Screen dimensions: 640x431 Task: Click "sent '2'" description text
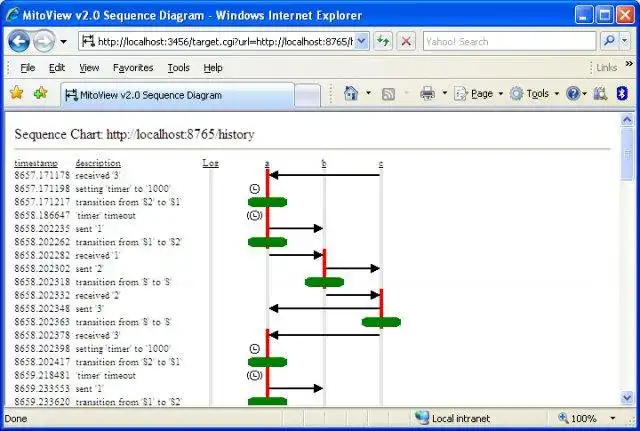pyautogui.click(x=89, y=269)
